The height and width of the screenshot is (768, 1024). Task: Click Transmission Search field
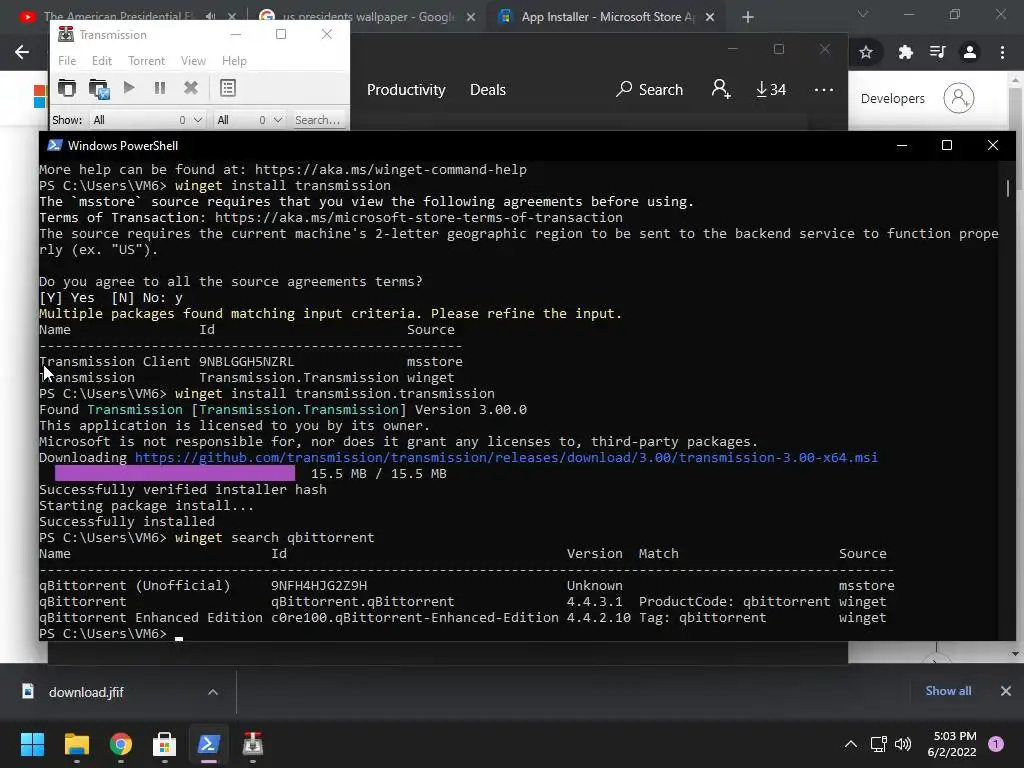point(317,120)
